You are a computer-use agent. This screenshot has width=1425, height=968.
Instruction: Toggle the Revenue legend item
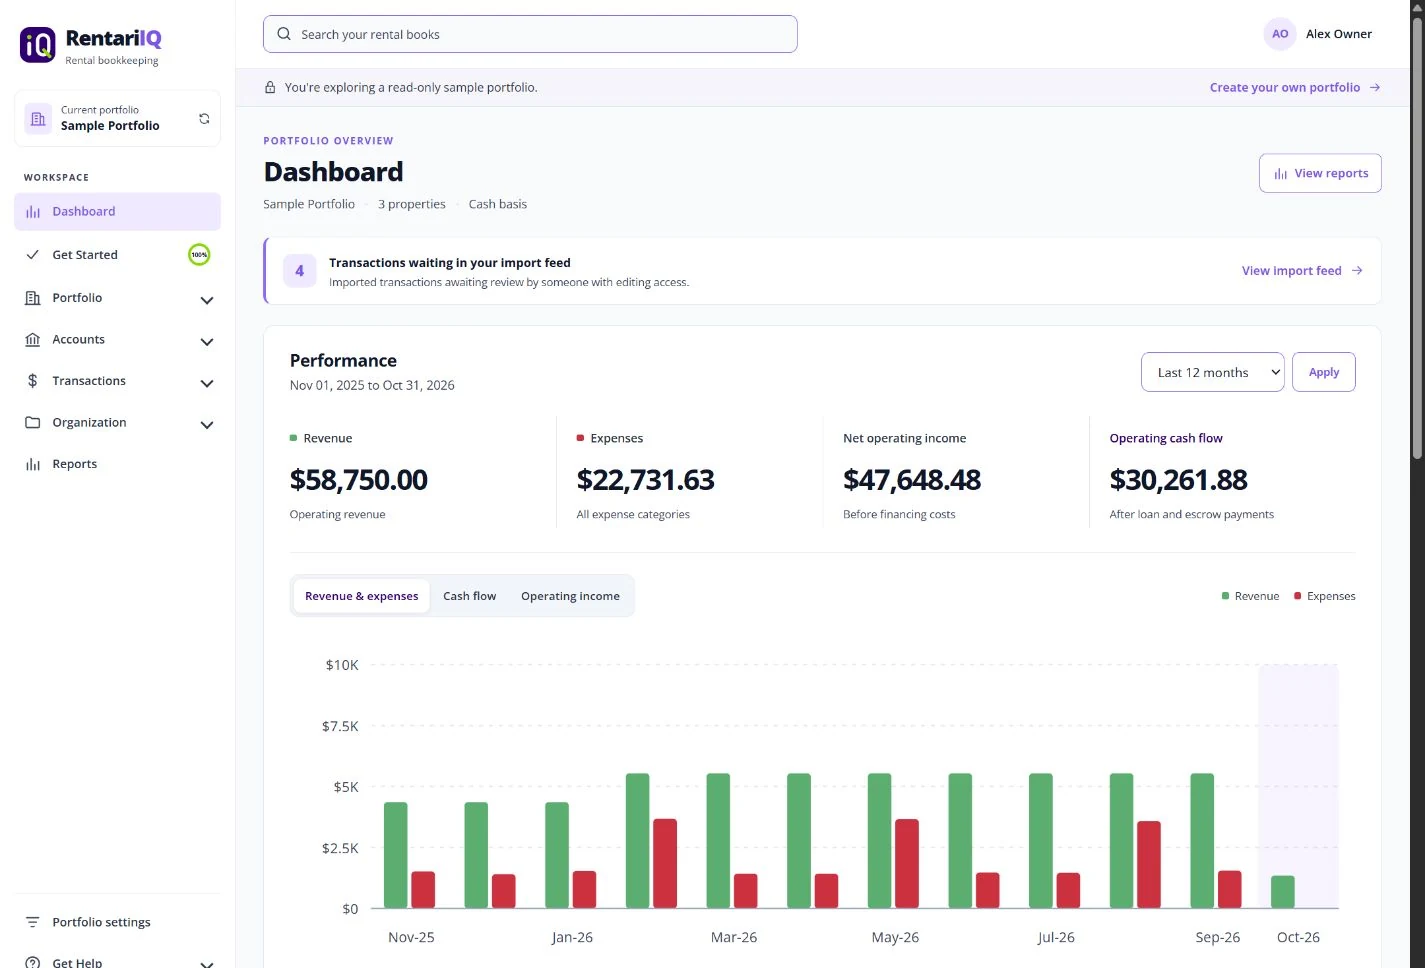pos(1250,596)
